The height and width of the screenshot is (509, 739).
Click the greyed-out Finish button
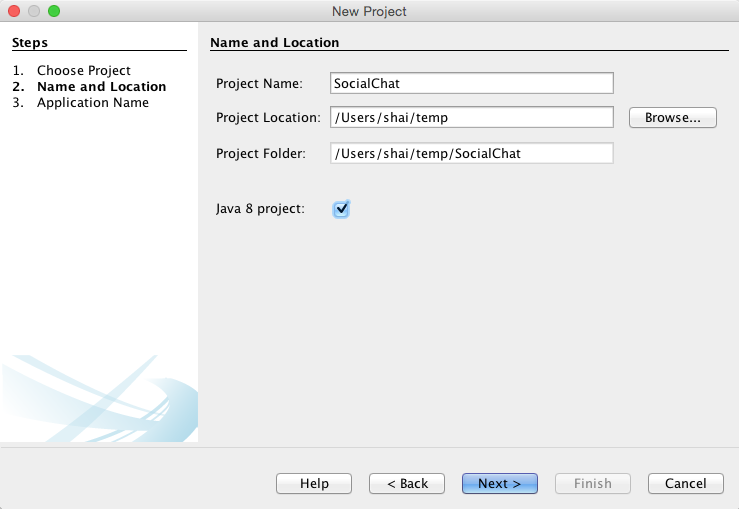tap(592, 483)
